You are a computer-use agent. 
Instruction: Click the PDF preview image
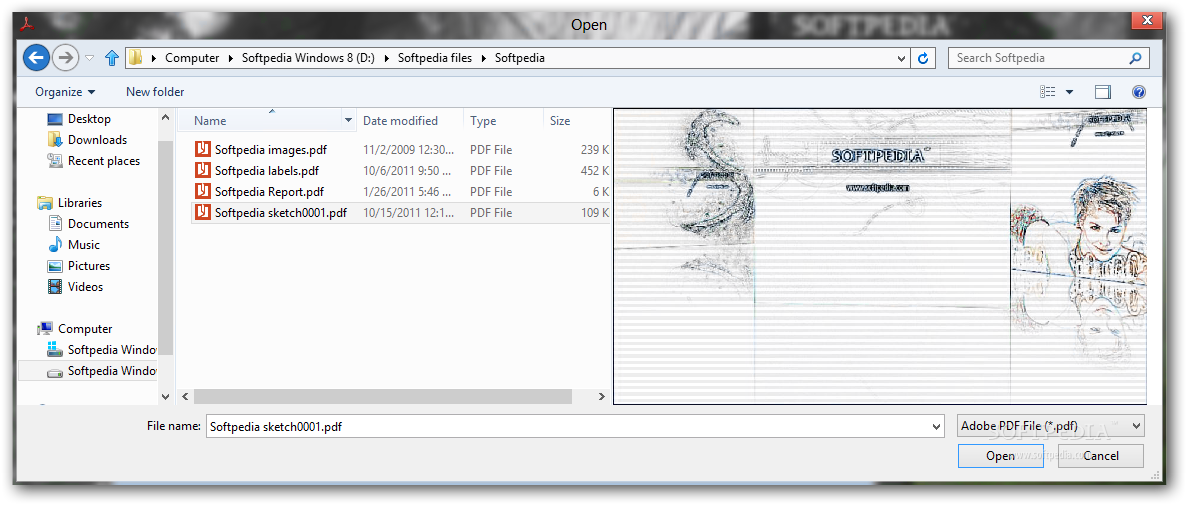click(880, 256)
